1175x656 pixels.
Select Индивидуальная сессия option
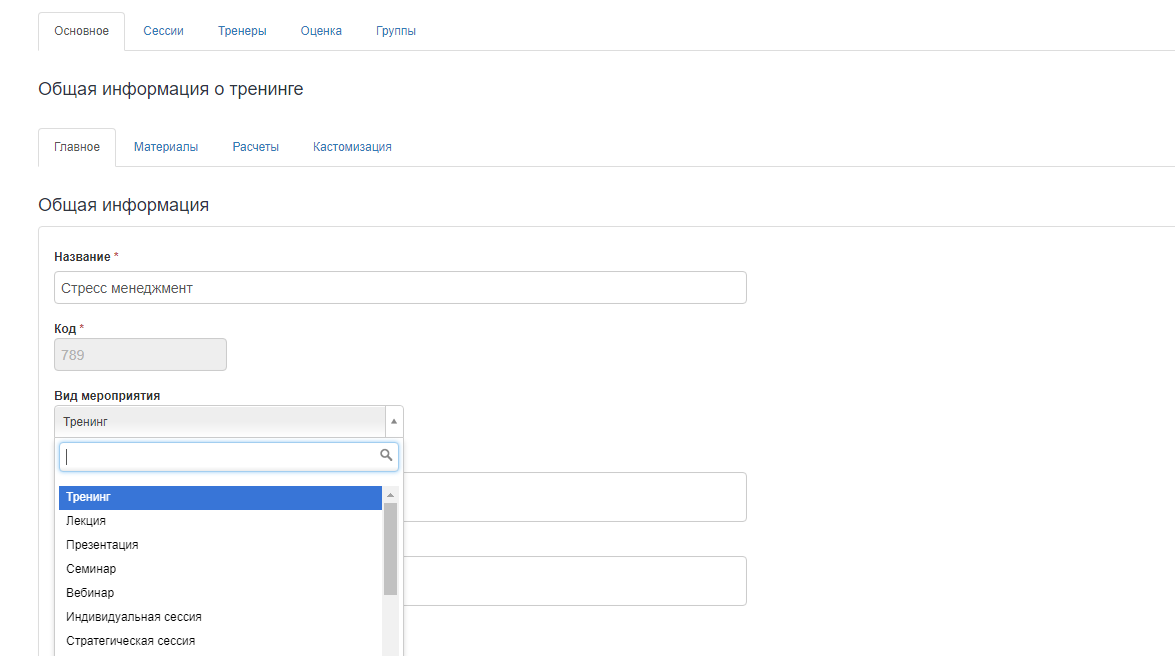(220, 617)
